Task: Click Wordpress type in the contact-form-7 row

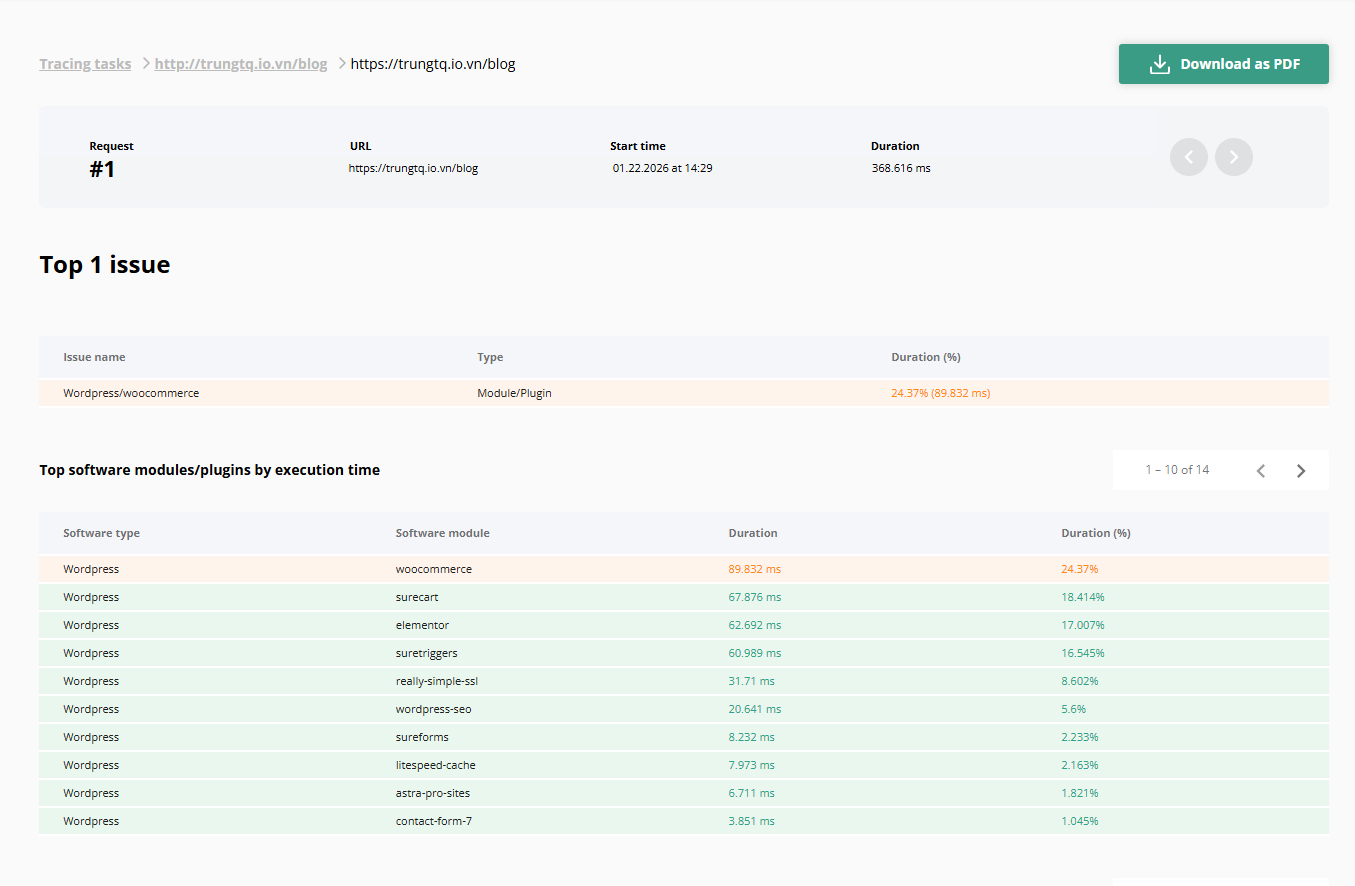Action: pyautogui.click(x=91, y=821)
